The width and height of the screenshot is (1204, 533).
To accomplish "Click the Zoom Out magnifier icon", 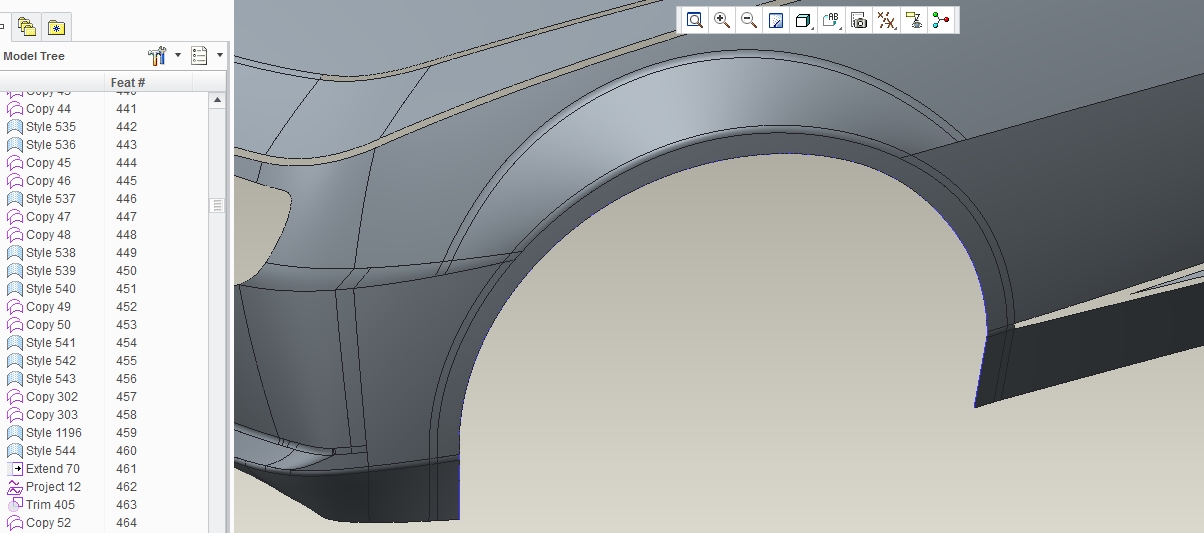I will (x=748, y=20).
